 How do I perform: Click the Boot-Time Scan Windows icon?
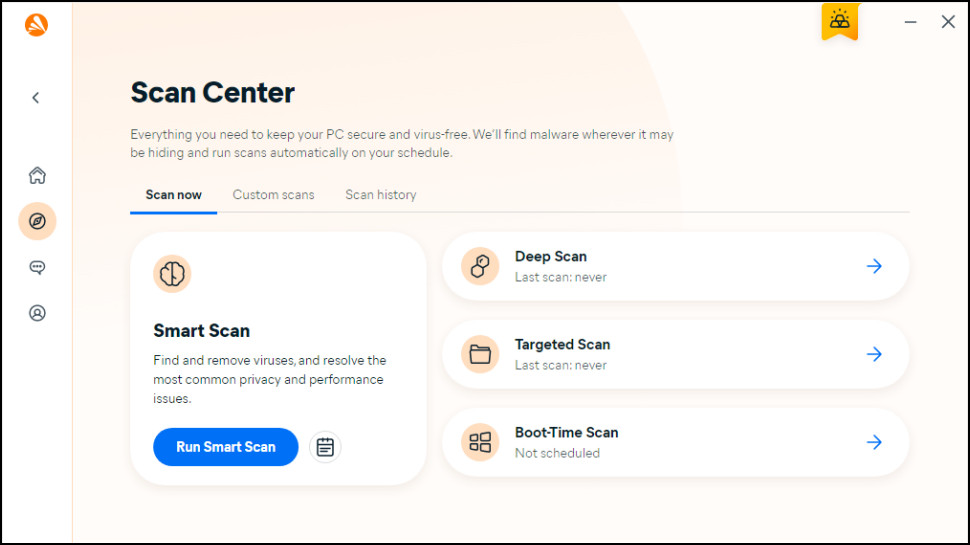click(x=480, y=442)
